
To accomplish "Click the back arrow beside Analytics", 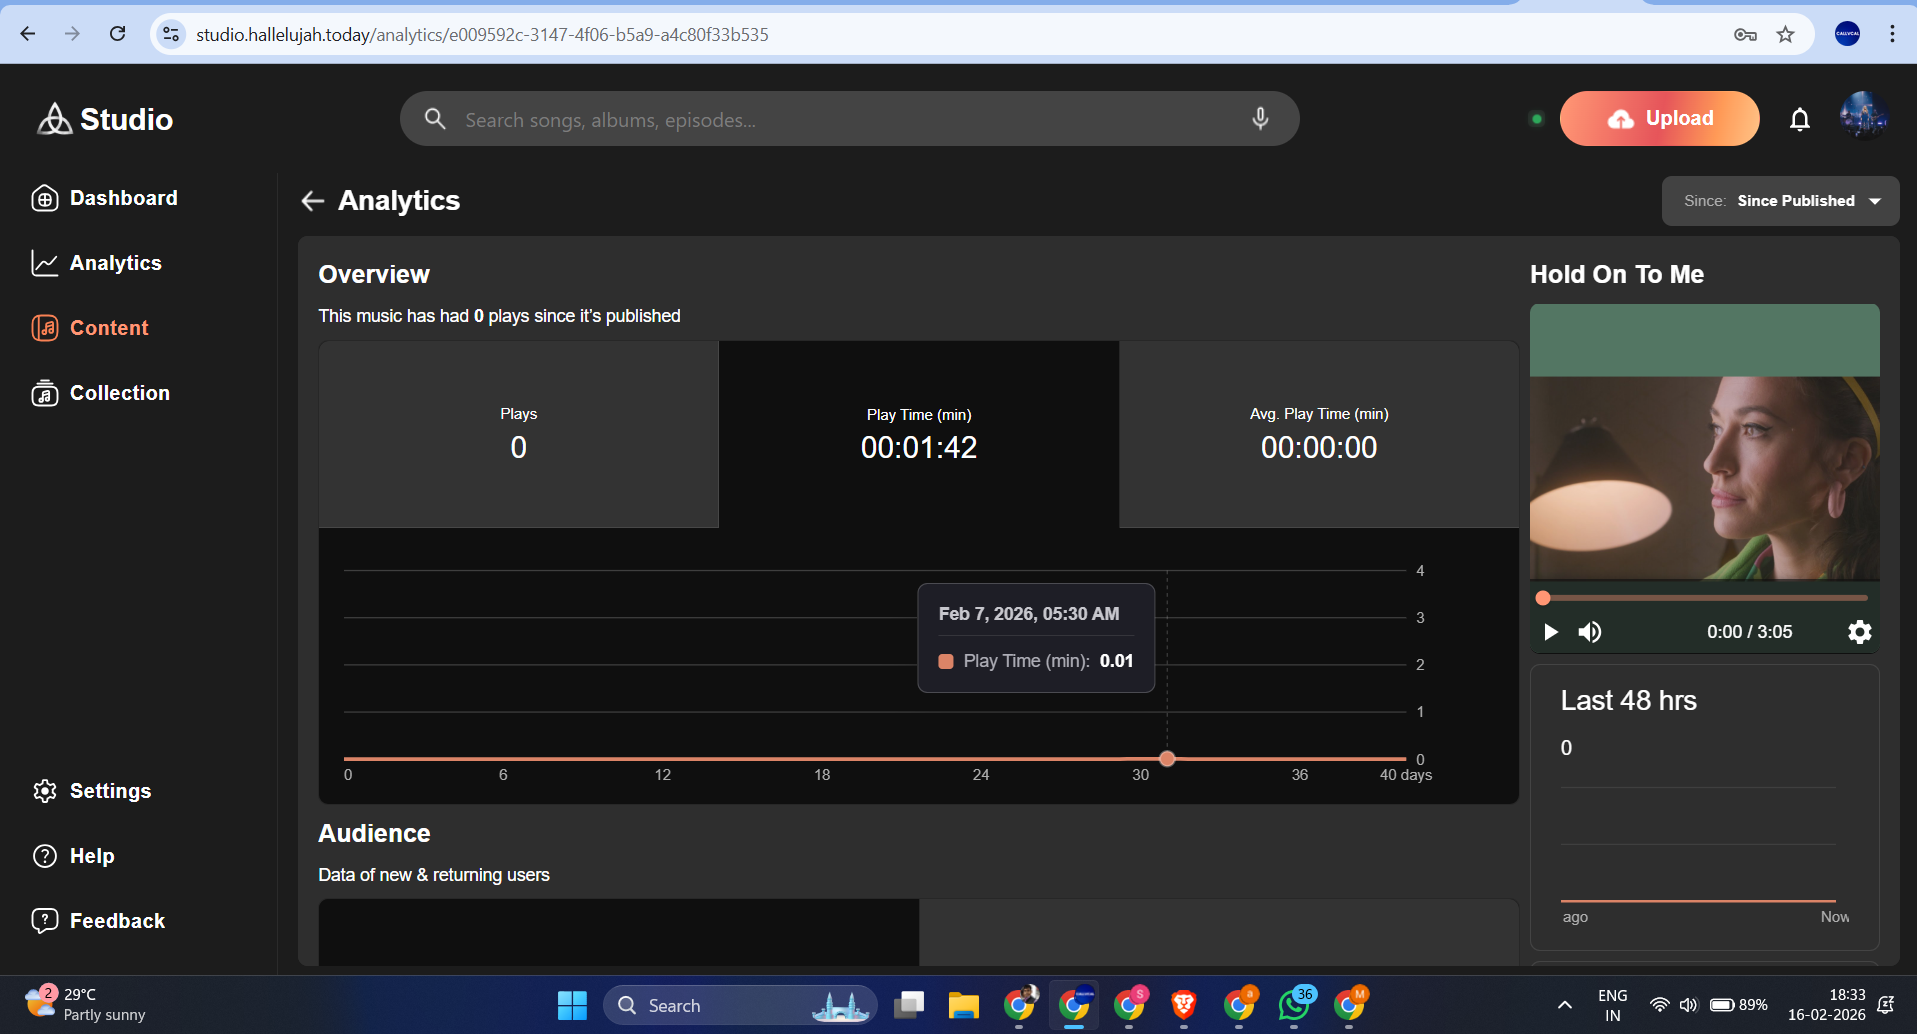I will coord(313,201).
